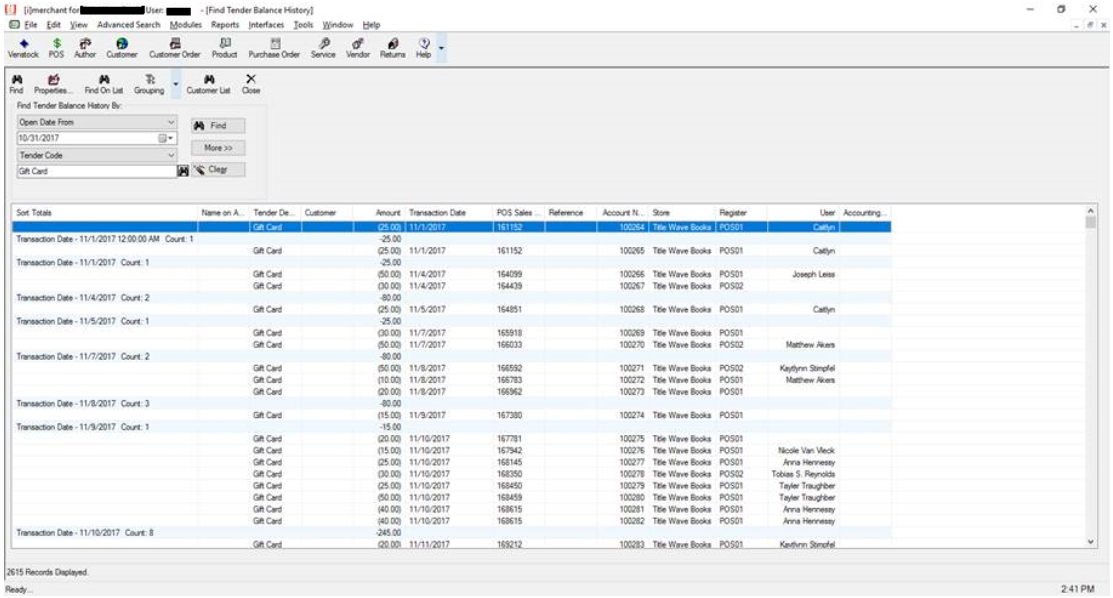This screenshot has width=1113, height=598.
Task: Open the Reports menu
Action: point(225,25)
